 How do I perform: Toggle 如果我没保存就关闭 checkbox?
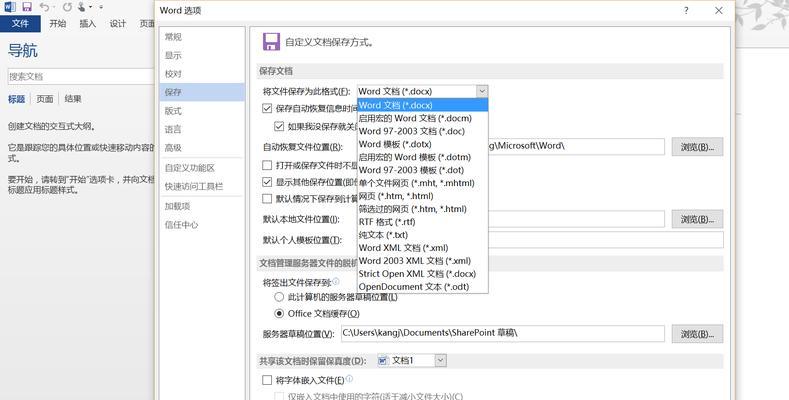pyautogui.click(x=279, y=126)
